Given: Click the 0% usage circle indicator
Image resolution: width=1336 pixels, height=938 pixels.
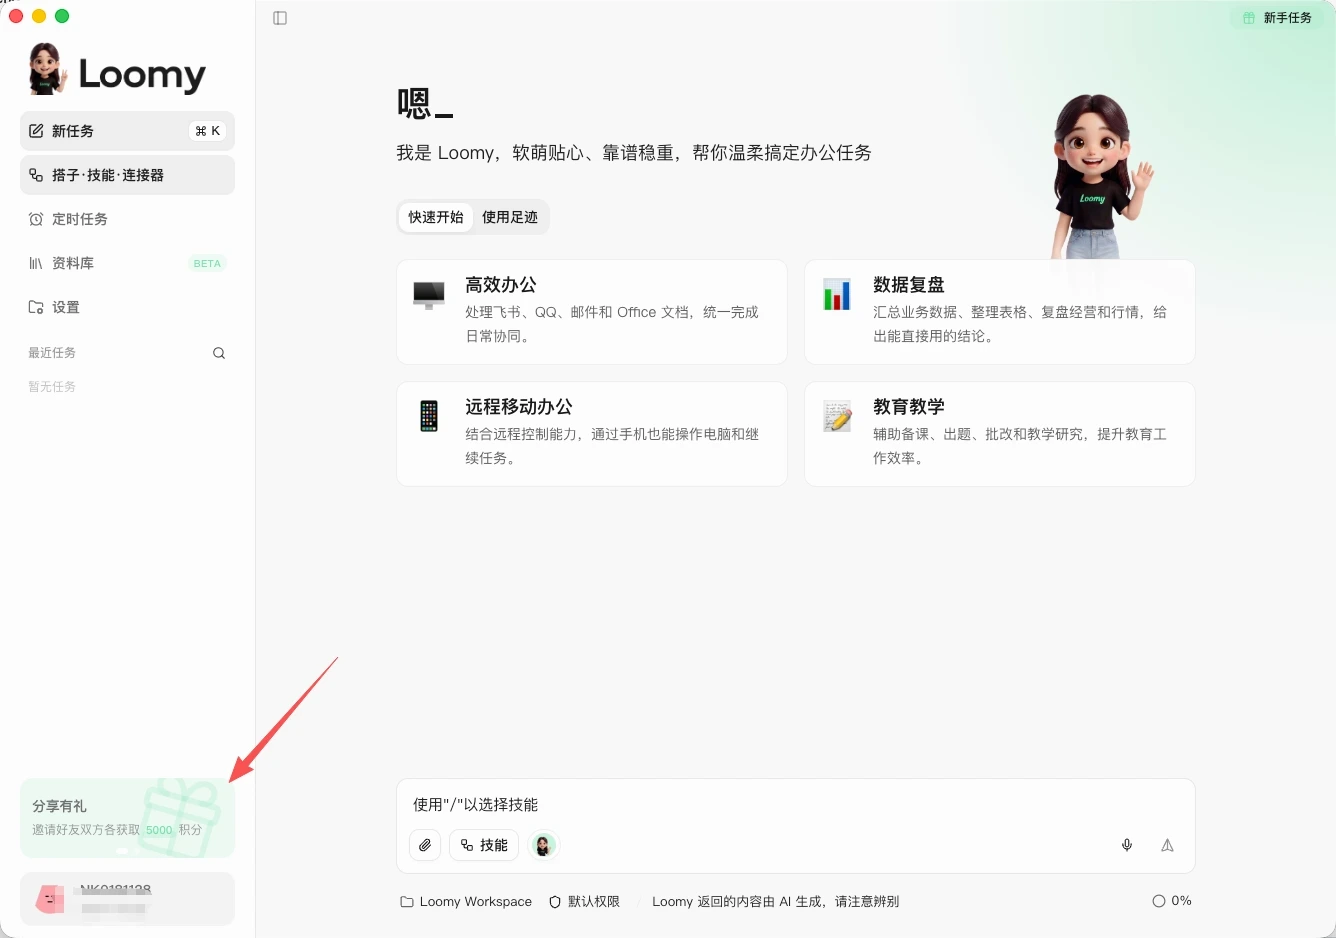Looking at the screenshot, I should pos(1172,901).
